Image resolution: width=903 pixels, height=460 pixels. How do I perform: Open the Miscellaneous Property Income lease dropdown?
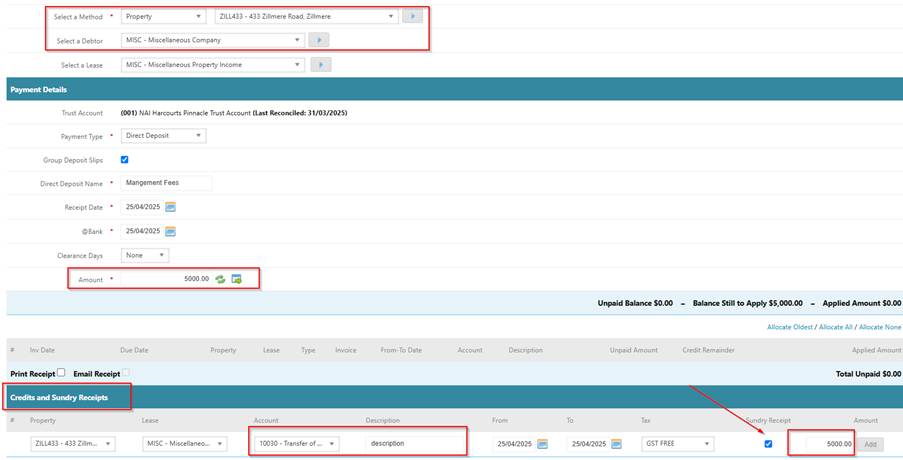(213, 65)
